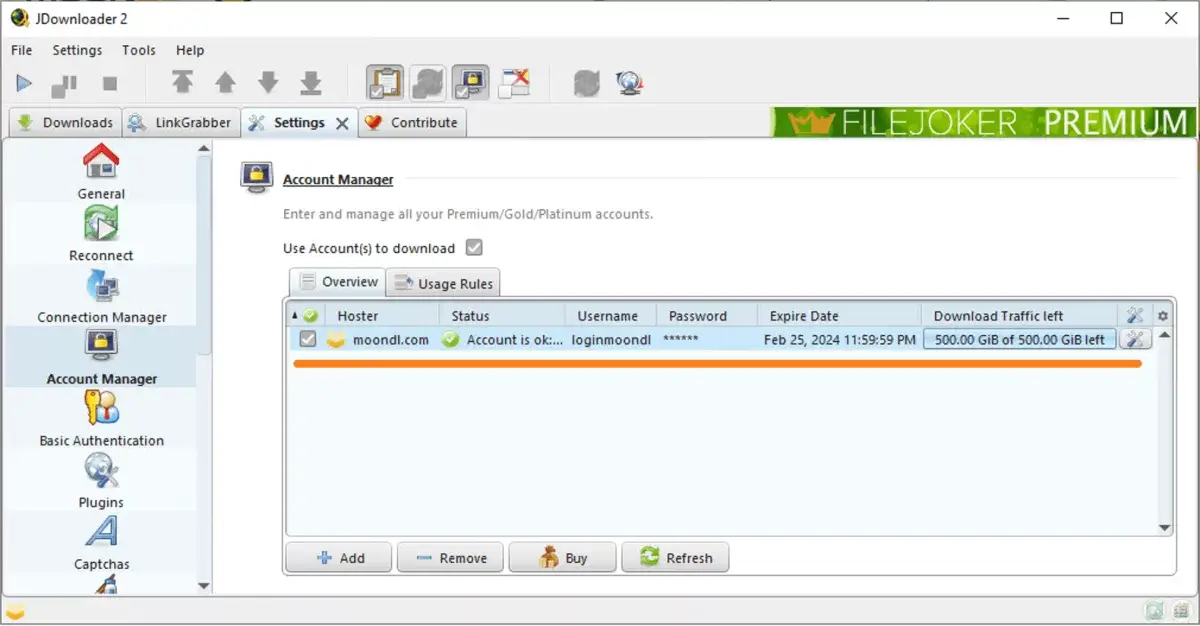The height and width of the screenshot is (626, 1200).
Task: Sort accounts by Password column header
Action: 707,315
